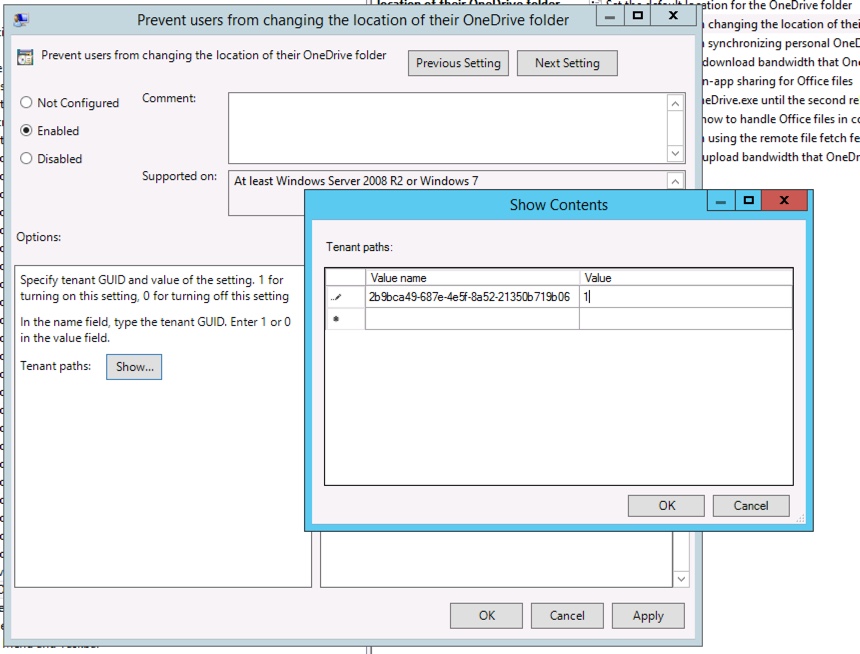Click the Supported on scroll up arrow

(676, 181)
